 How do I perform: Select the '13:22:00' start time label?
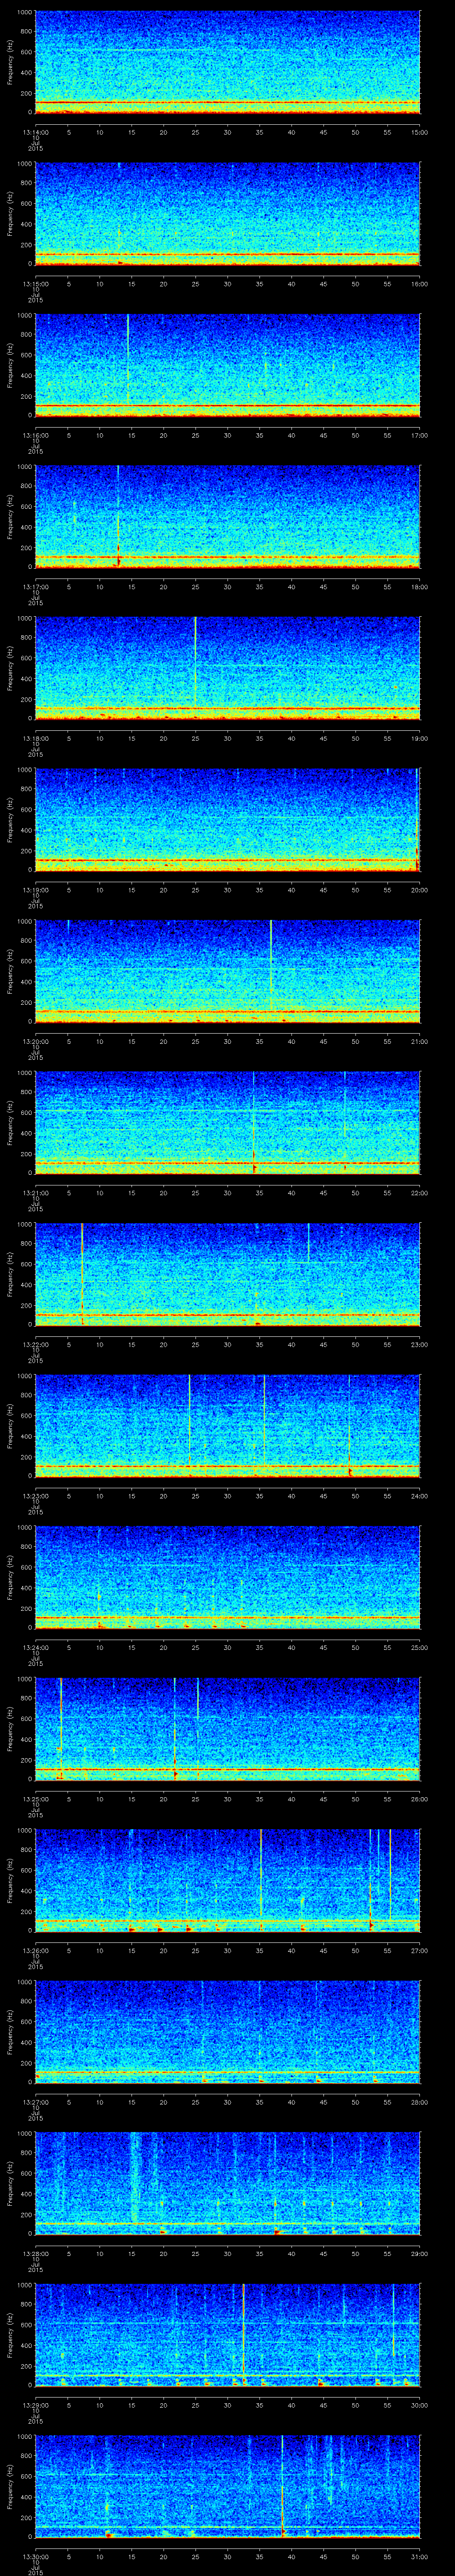pos(35,1344)
